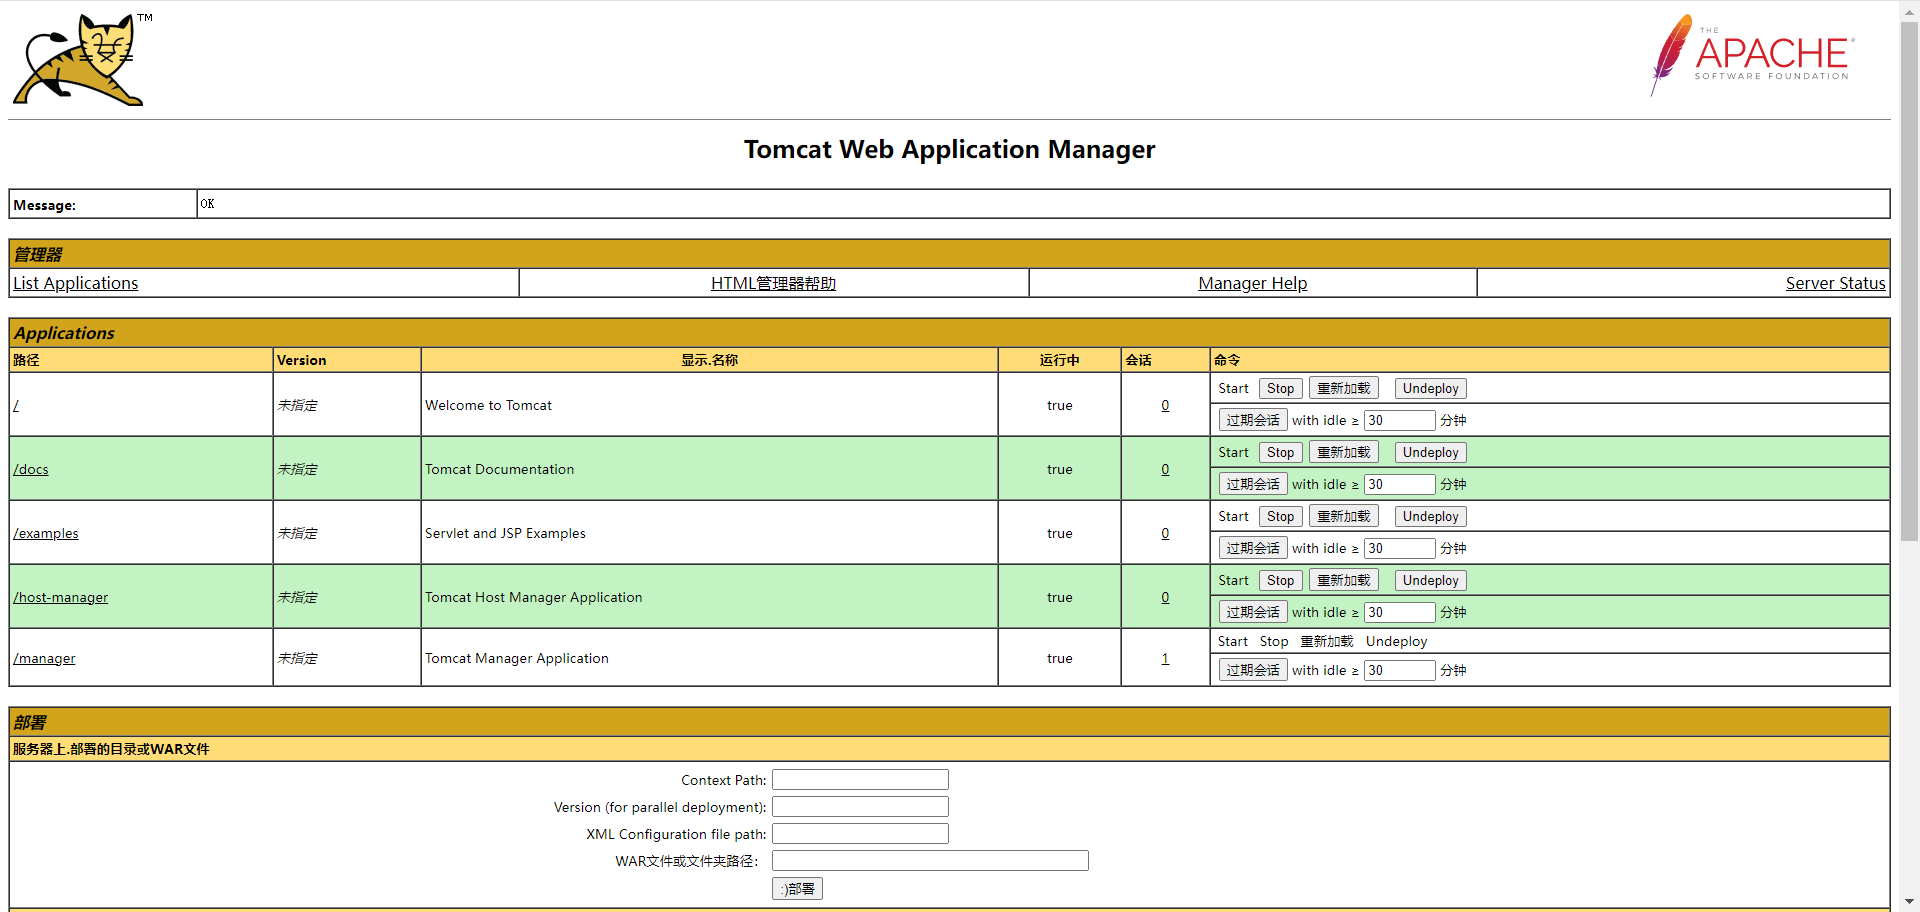Click idle minutes field for /manager
Screen dimensions: 1920x912
1399,670
